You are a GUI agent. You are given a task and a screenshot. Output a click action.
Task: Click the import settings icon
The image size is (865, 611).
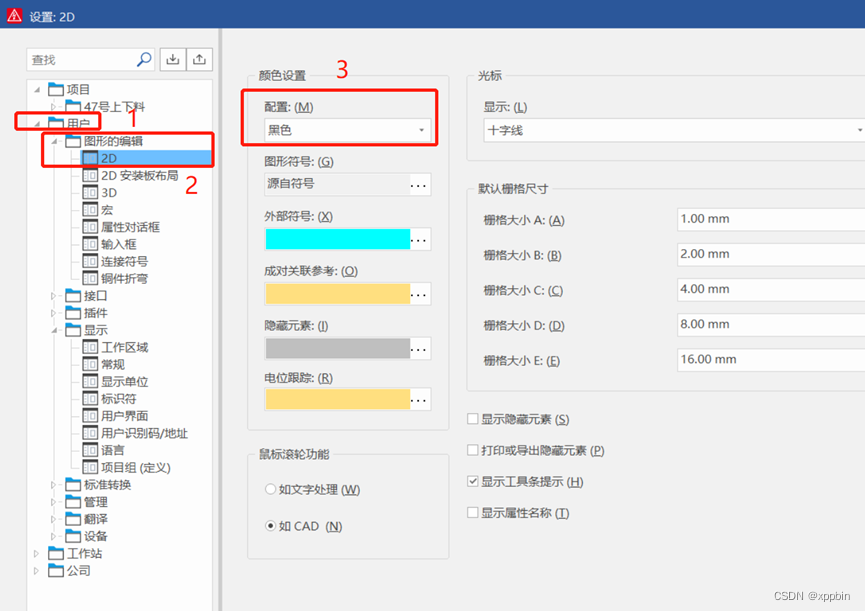coord(173,60)
